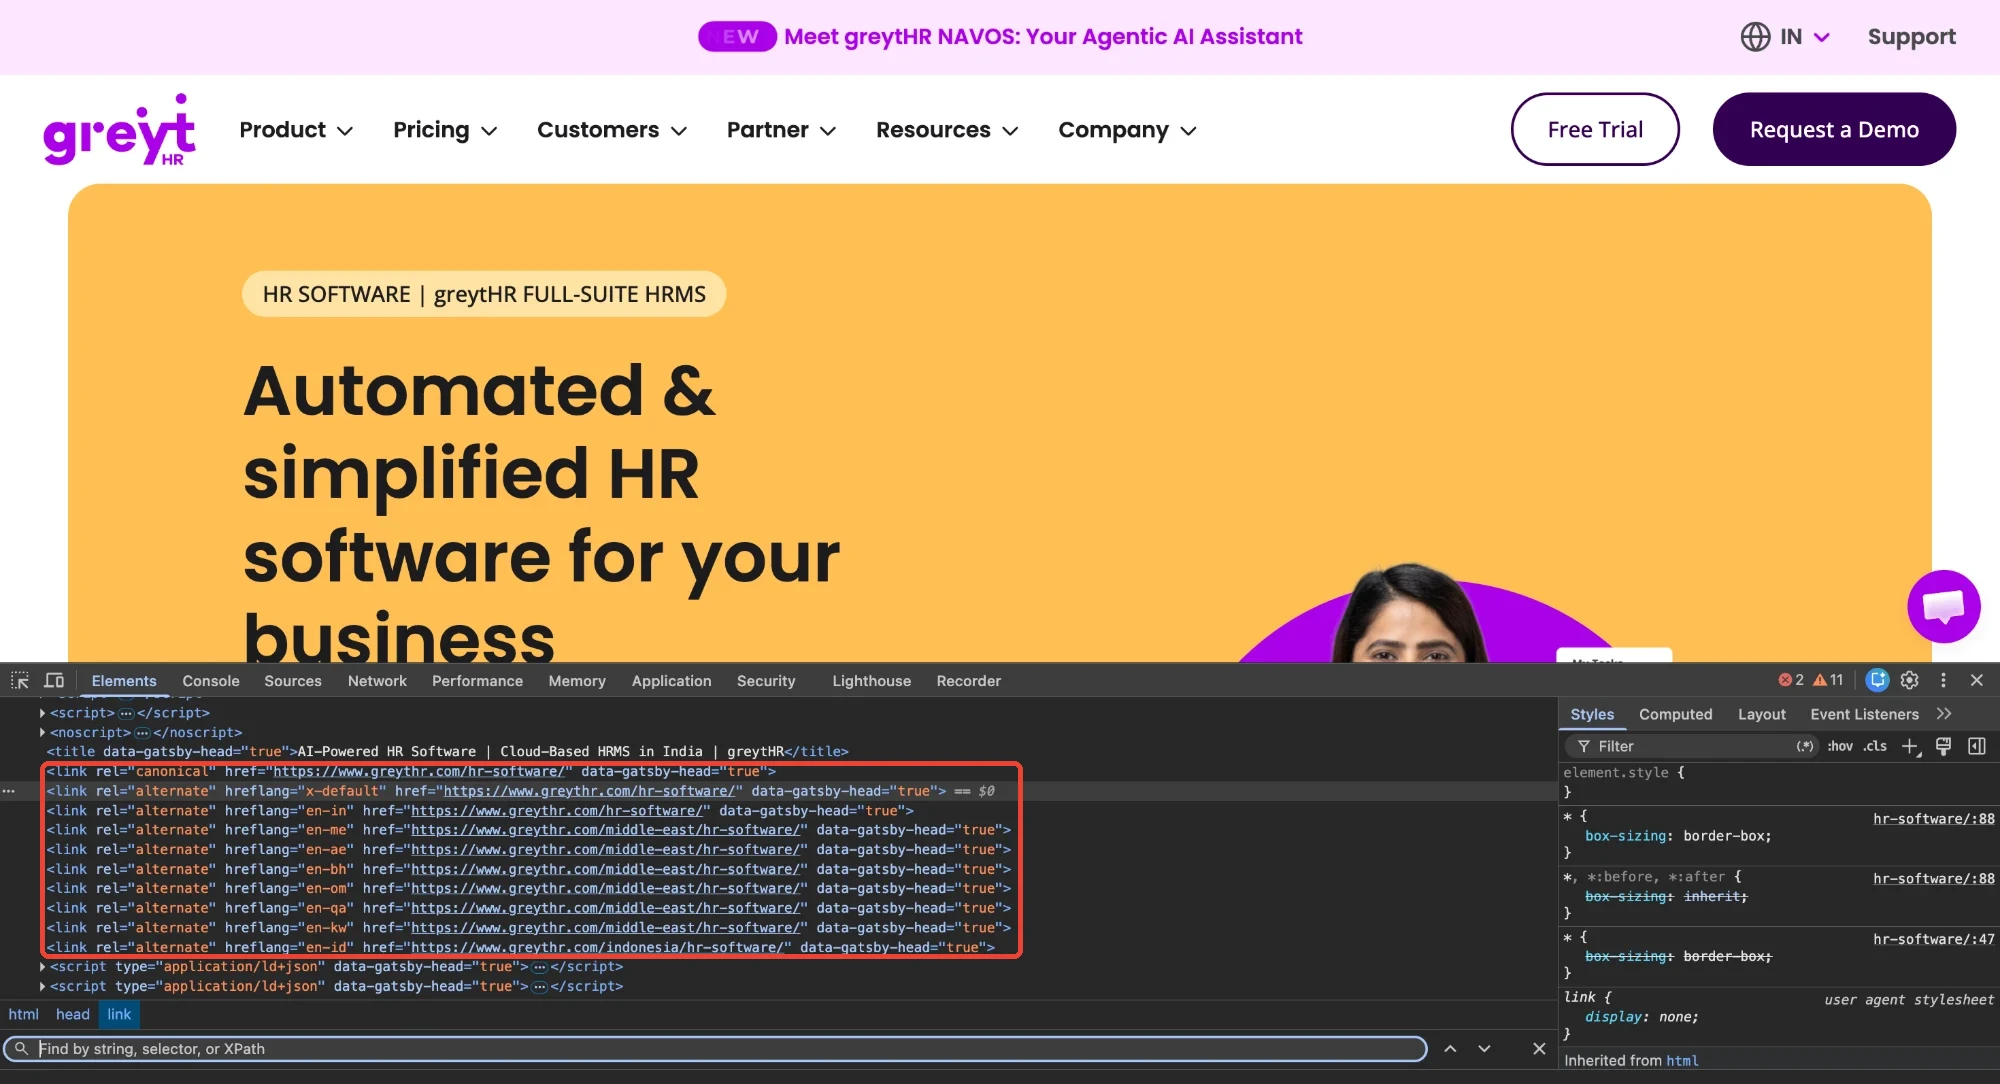Expand the Product navigation dropdown
Screen dimensions: 2000x1084
pos(296,130)
